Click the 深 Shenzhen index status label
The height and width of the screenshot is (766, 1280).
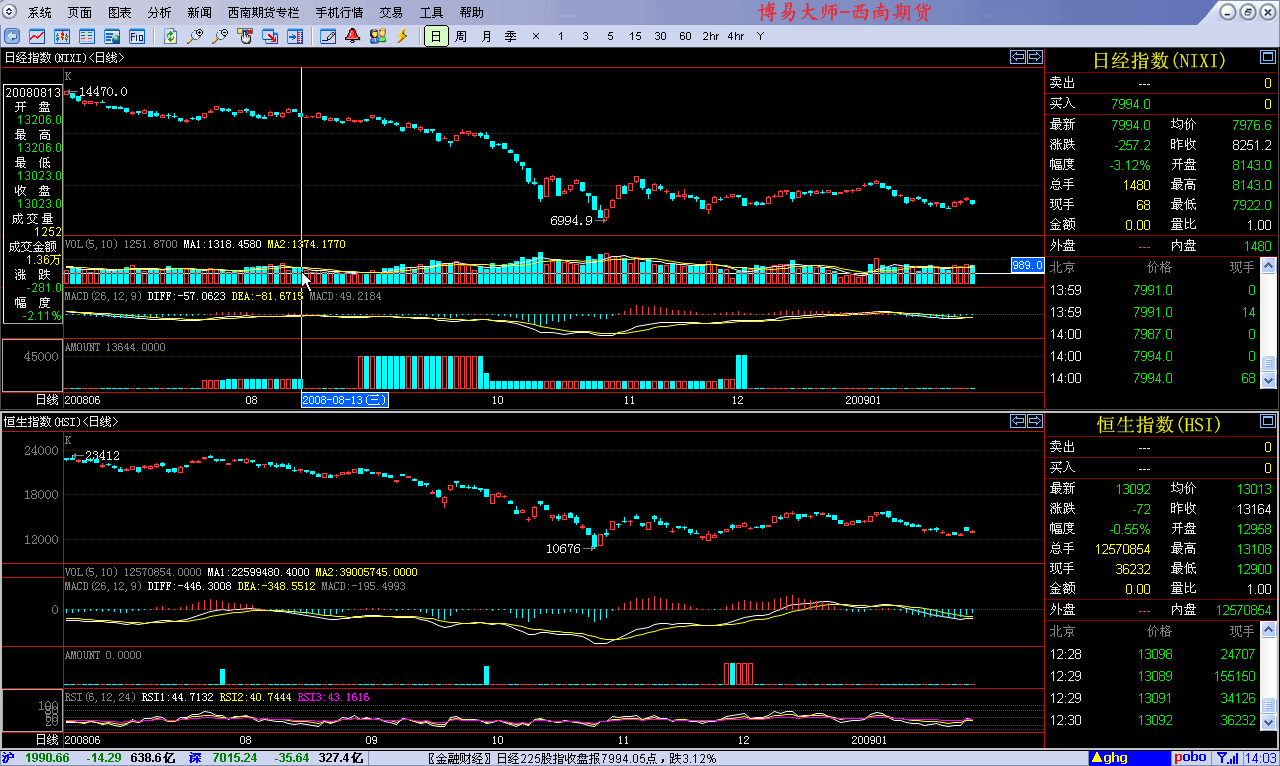pos(194,758)
